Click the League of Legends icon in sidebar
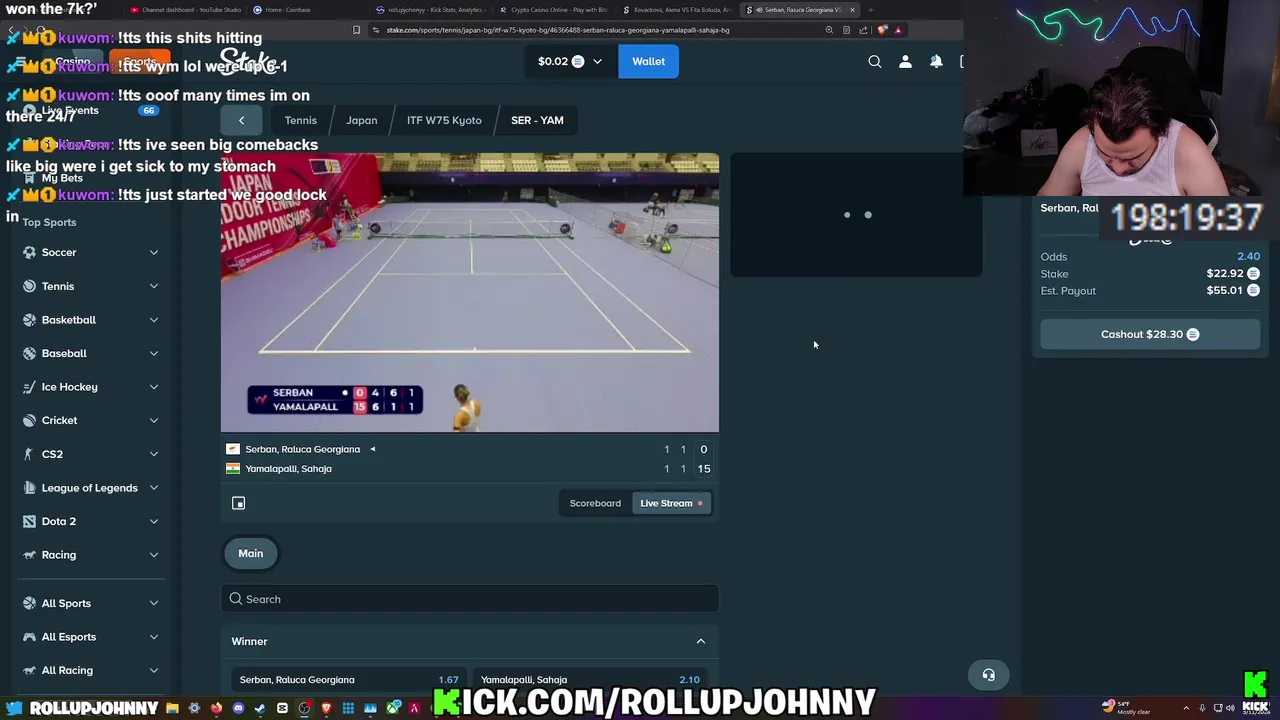The height and width of the screenshot is (720, 1280). click(30, 487)
